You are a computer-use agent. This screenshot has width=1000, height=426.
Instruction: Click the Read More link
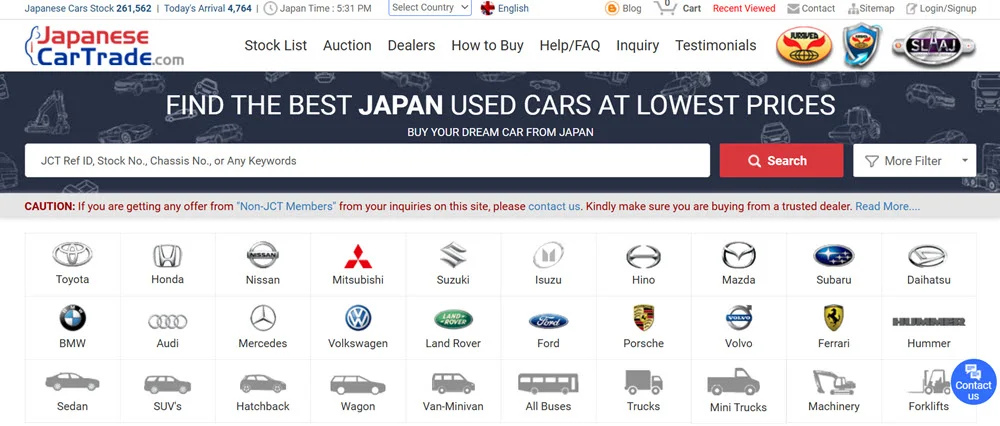pos(887,207)
